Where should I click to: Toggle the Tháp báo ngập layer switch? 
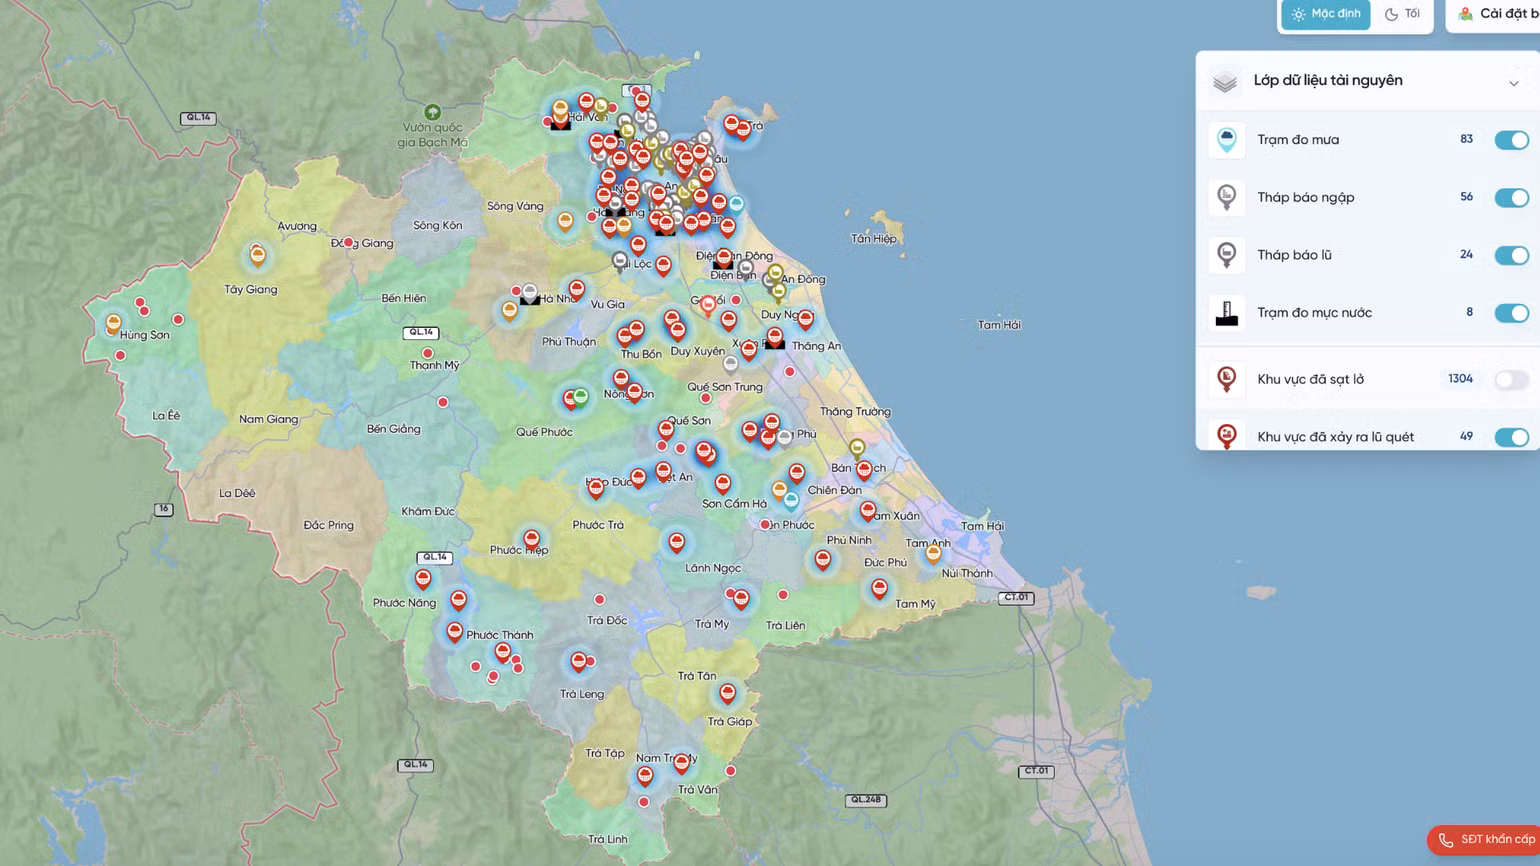point(1511,198)
